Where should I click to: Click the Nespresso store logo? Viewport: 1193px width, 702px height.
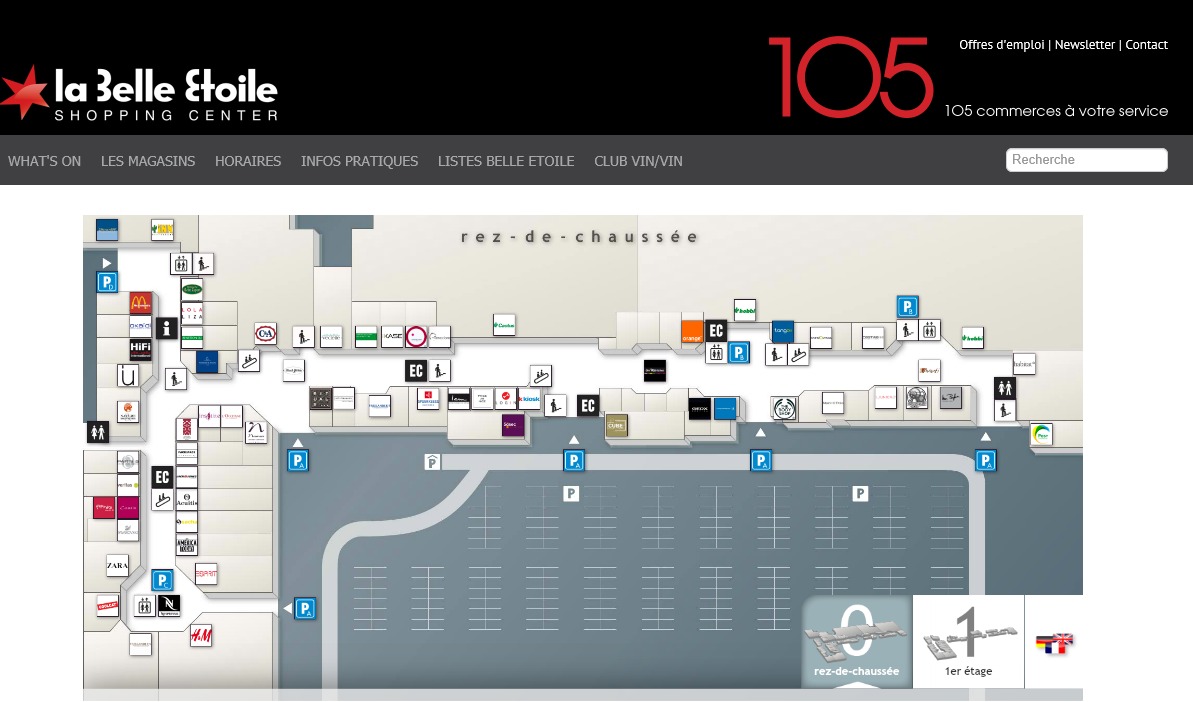tap(169, 605)
